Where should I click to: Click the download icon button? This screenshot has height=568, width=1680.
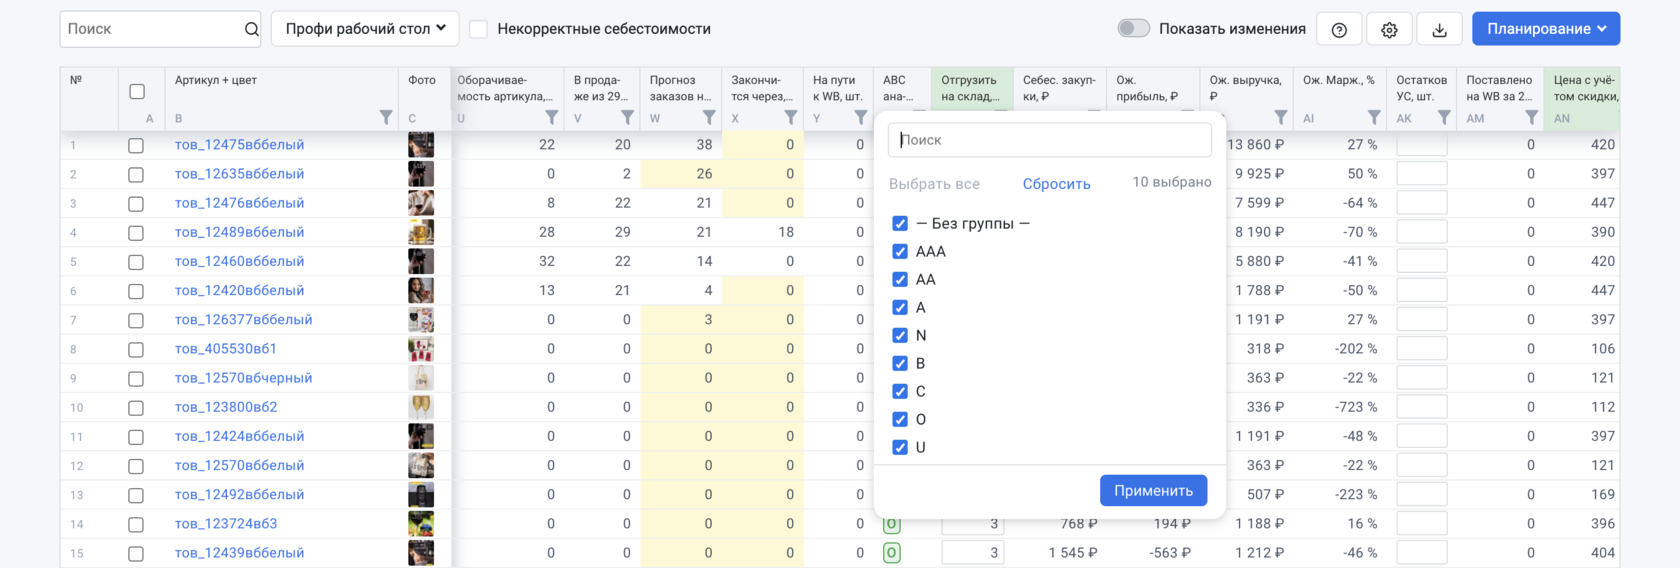click(1439, 30)
